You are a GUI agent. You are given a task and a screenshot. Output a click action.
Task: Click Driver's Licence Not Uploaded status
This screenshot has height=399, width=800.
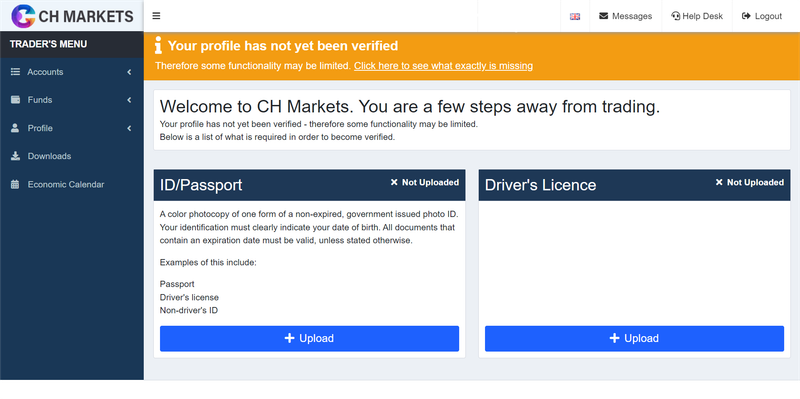click(x=749, y=182)
